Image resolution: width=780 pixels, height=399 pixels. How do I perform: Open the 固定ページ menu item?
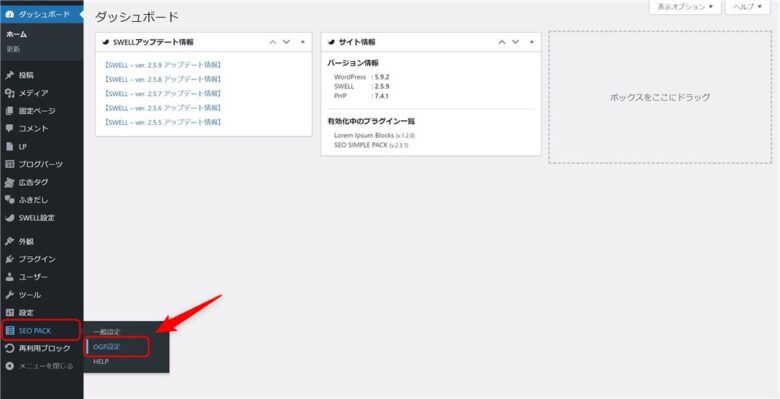pyautogui.click(x=42, y=111)
